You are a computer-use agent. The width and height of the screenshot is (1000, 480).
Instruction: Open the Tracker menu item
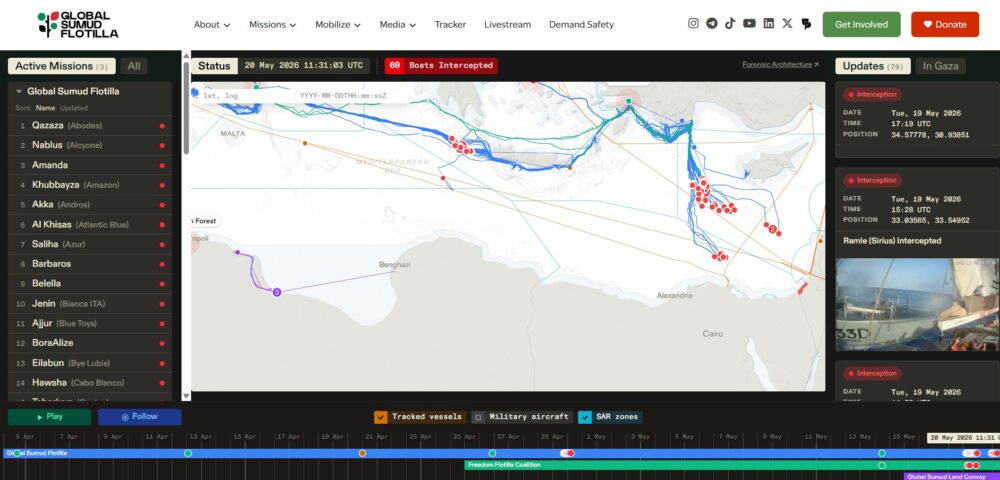coord(450,24)
